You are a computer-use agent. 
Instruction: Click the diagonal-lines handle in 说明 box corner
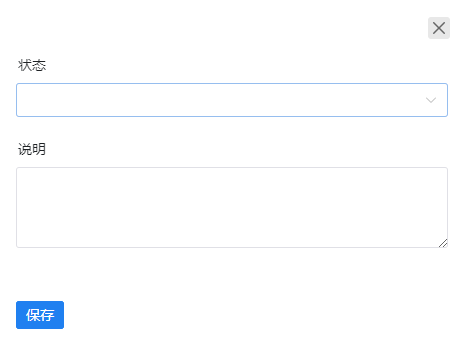443,243
